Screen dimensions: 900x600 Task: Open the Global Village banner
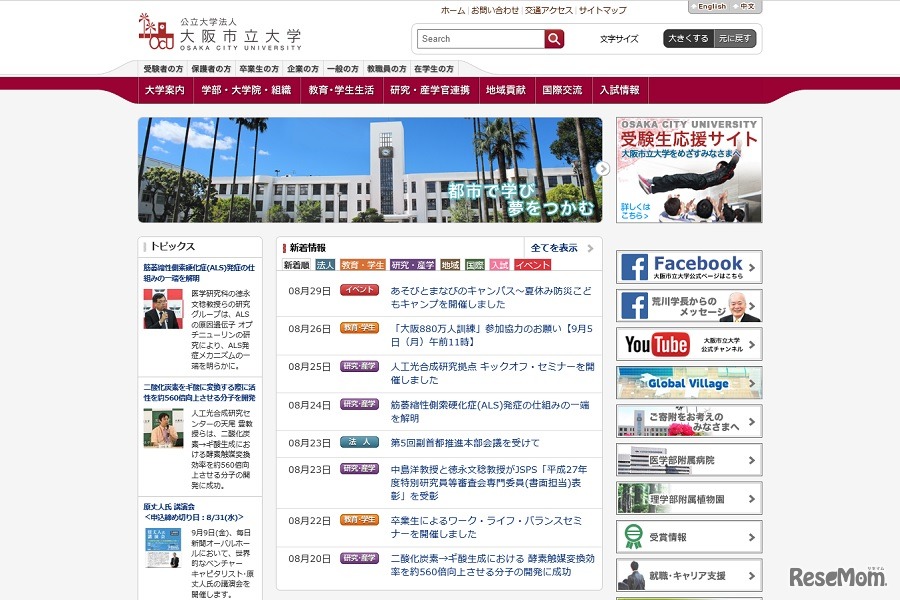[x=688, y=382]
